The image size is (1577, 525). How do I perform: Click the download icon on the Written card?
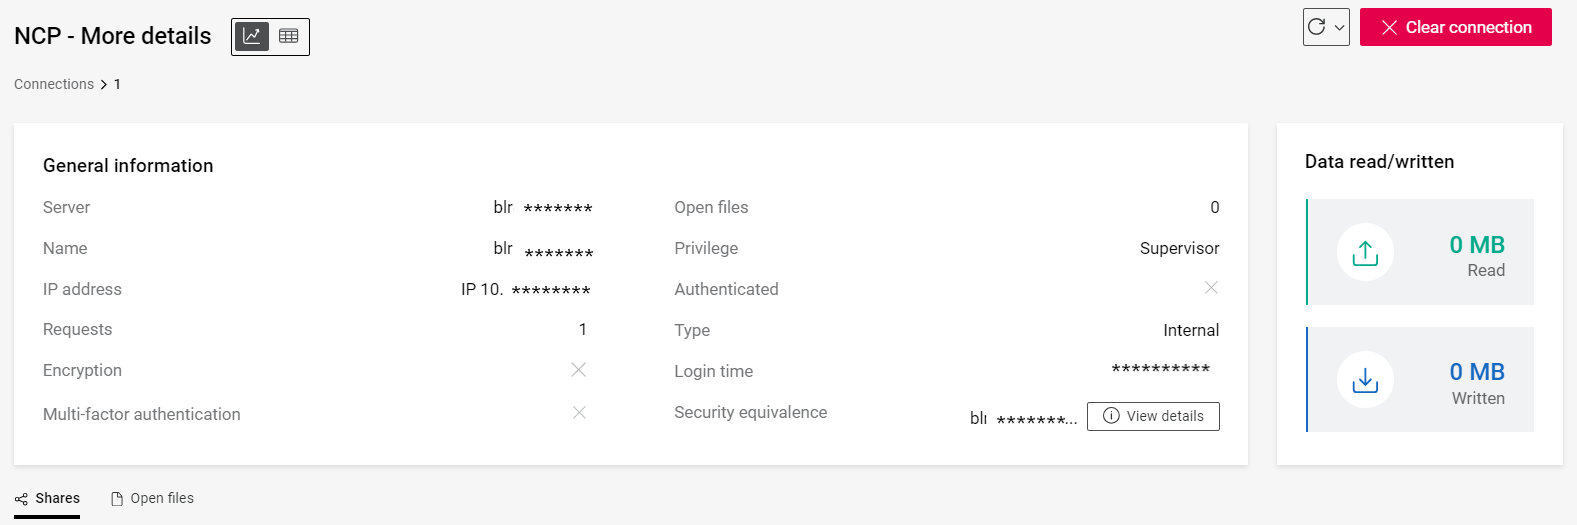[1365, 380]
